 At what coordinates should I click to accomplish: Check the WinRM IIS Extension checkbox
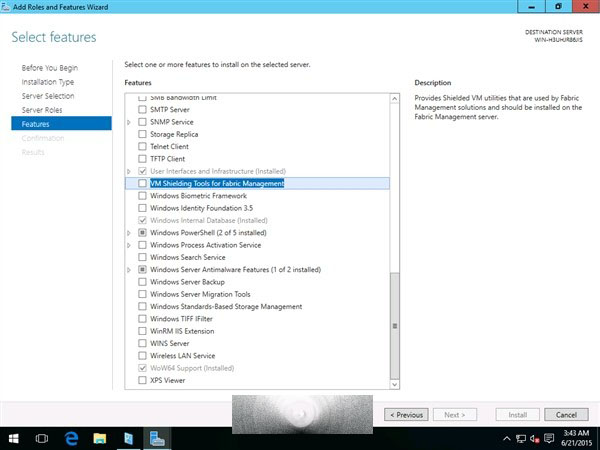[x=142, y=331]
